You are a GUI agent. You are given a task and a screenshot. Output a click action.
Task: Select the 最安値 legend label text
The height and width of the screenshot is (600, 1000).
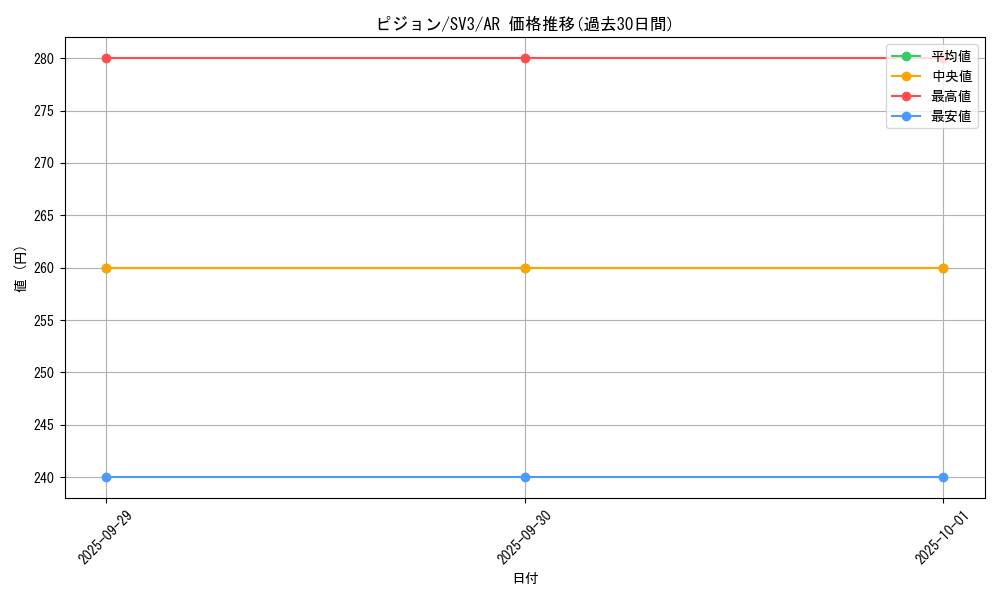tap(951, 116)
